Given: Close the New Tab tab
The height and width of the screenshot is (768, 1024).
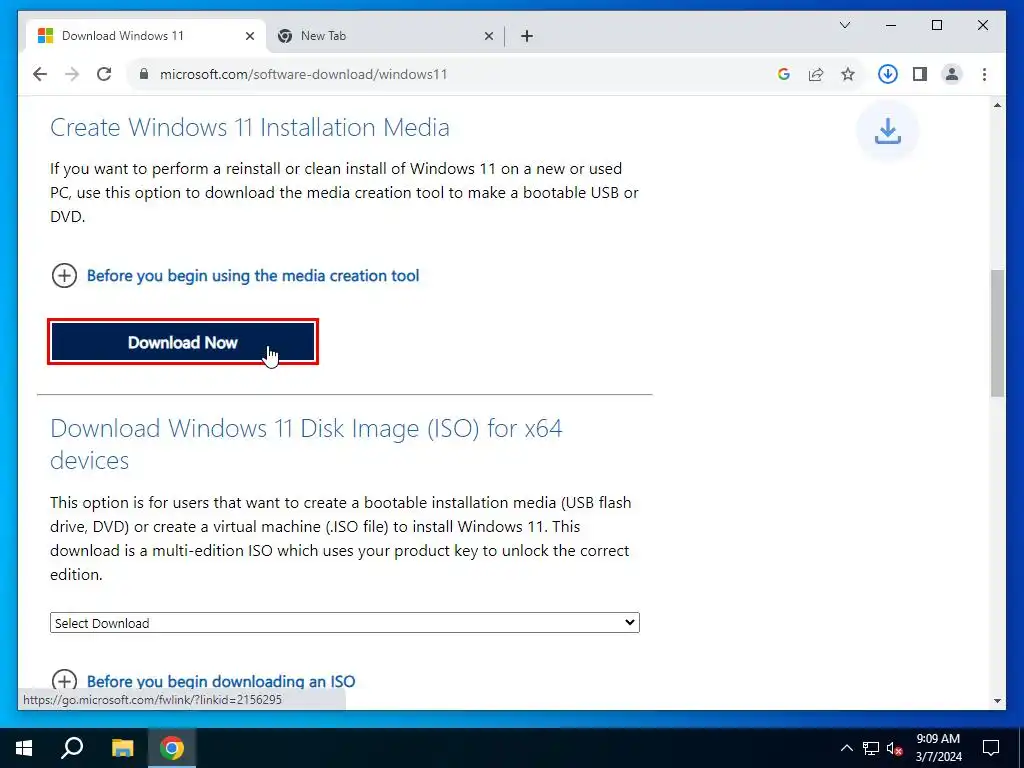Looking at the screenshot, I should [488, 36].
